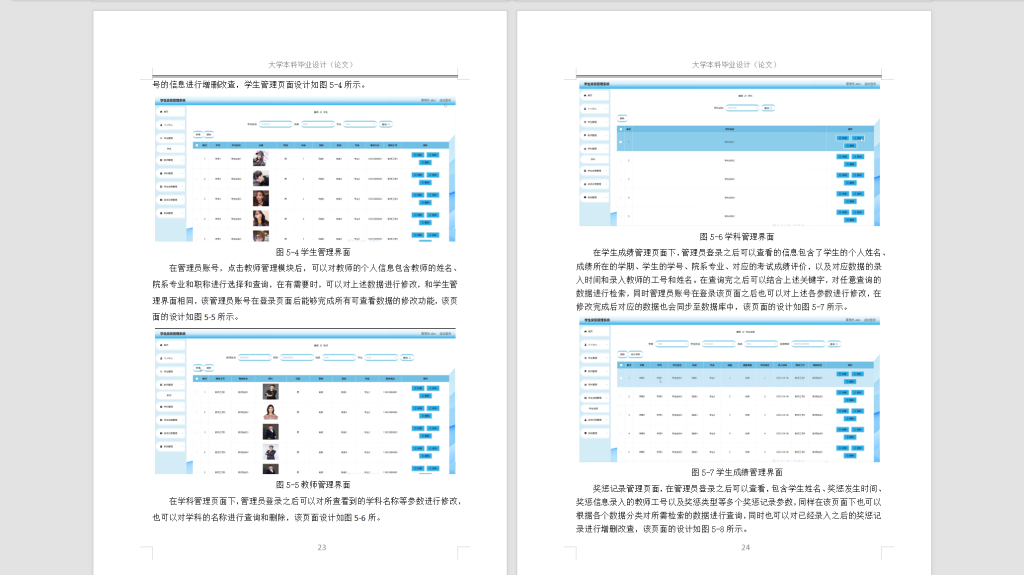This screenshot has width=1024, height=575.
Task: Click page 23 header '大学本科毕业设计（论文）'
Action: (x=311, y=65)
